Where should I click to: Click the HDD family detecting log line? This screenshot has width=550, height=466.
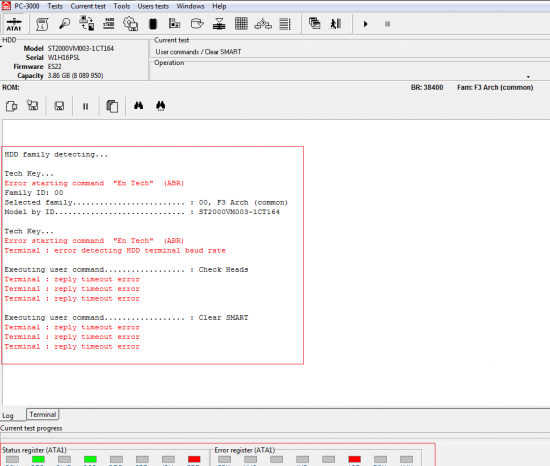click(56, 155)
